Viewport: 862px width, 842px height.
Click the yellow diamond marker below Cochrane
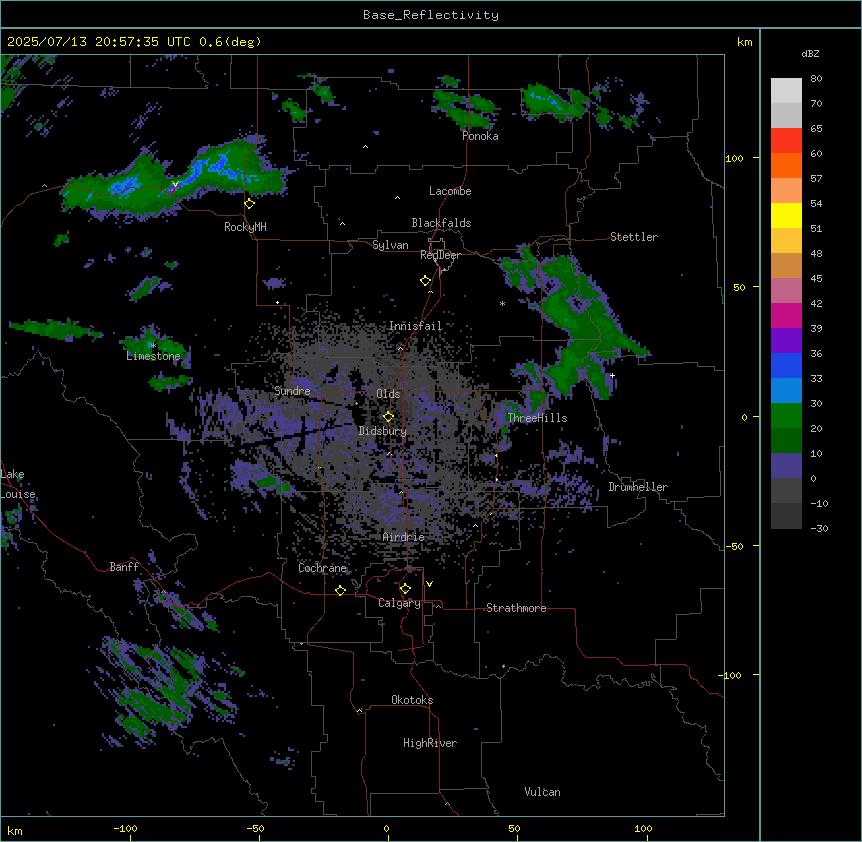coord(340,590)
